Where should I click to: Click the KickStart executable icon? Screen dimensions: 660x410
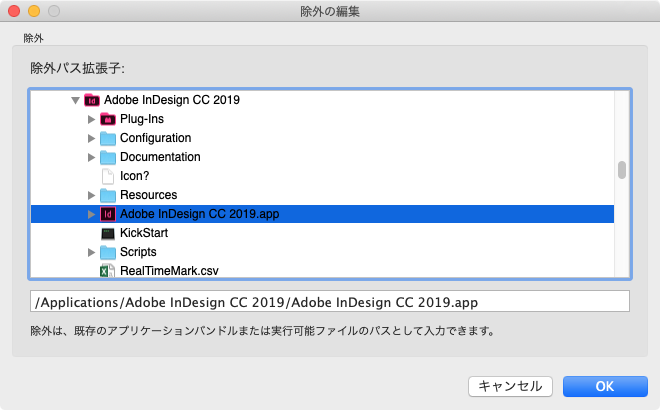click(108, 233)
